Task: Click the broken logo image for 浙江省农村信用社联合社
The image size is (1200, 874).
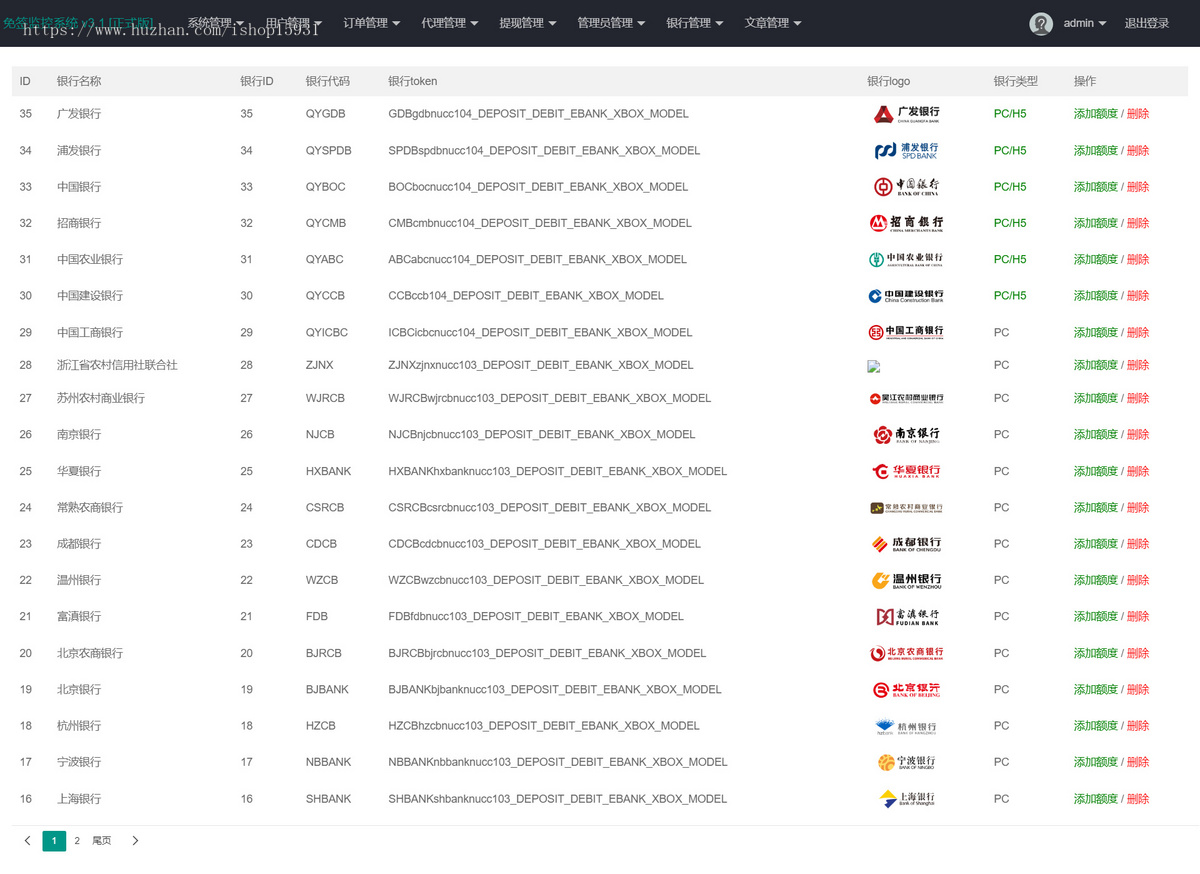Action: point(873,366)
